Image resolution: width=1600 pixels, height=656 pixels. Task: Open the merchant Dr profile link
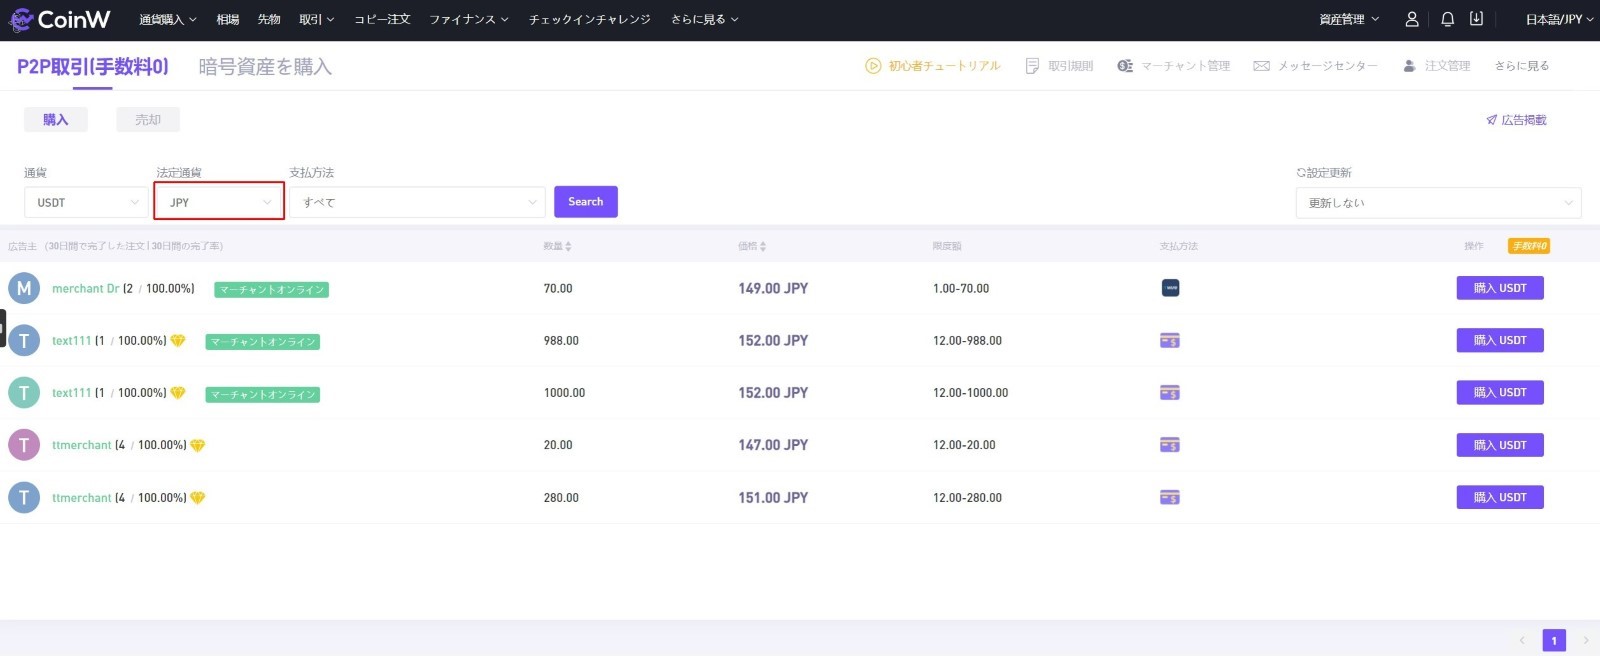tap(86, 289)
